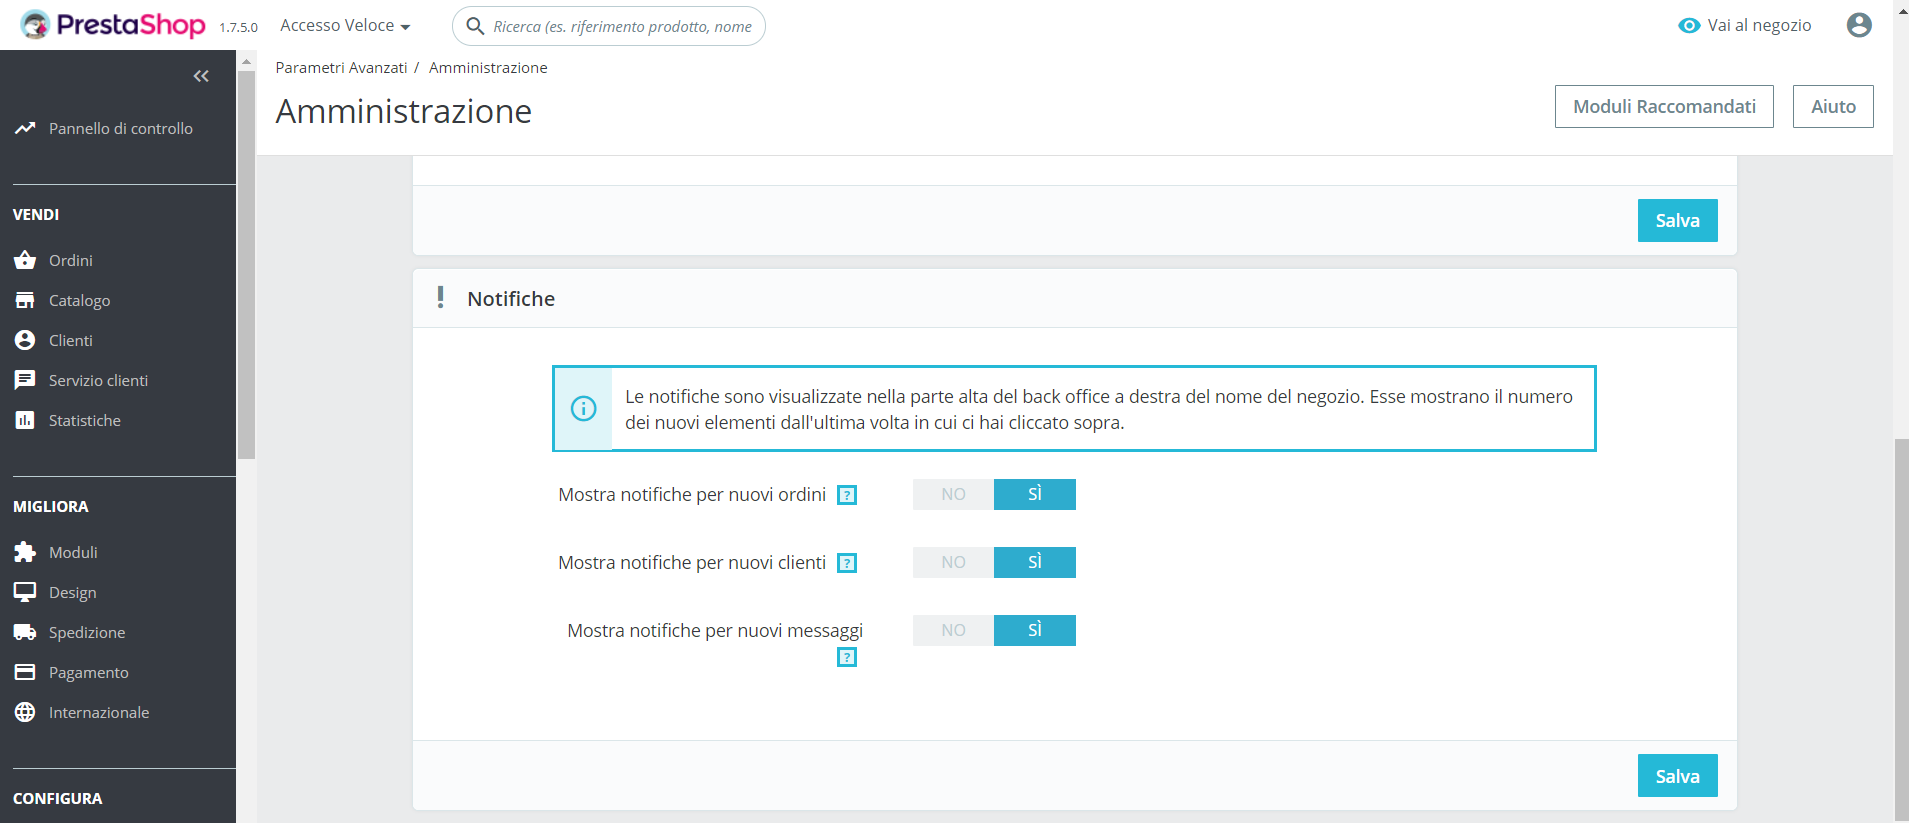The width and height of the screenshot is (1909, 823).
Task: Click the upper Salva button
Action: tap(1677, 220)
